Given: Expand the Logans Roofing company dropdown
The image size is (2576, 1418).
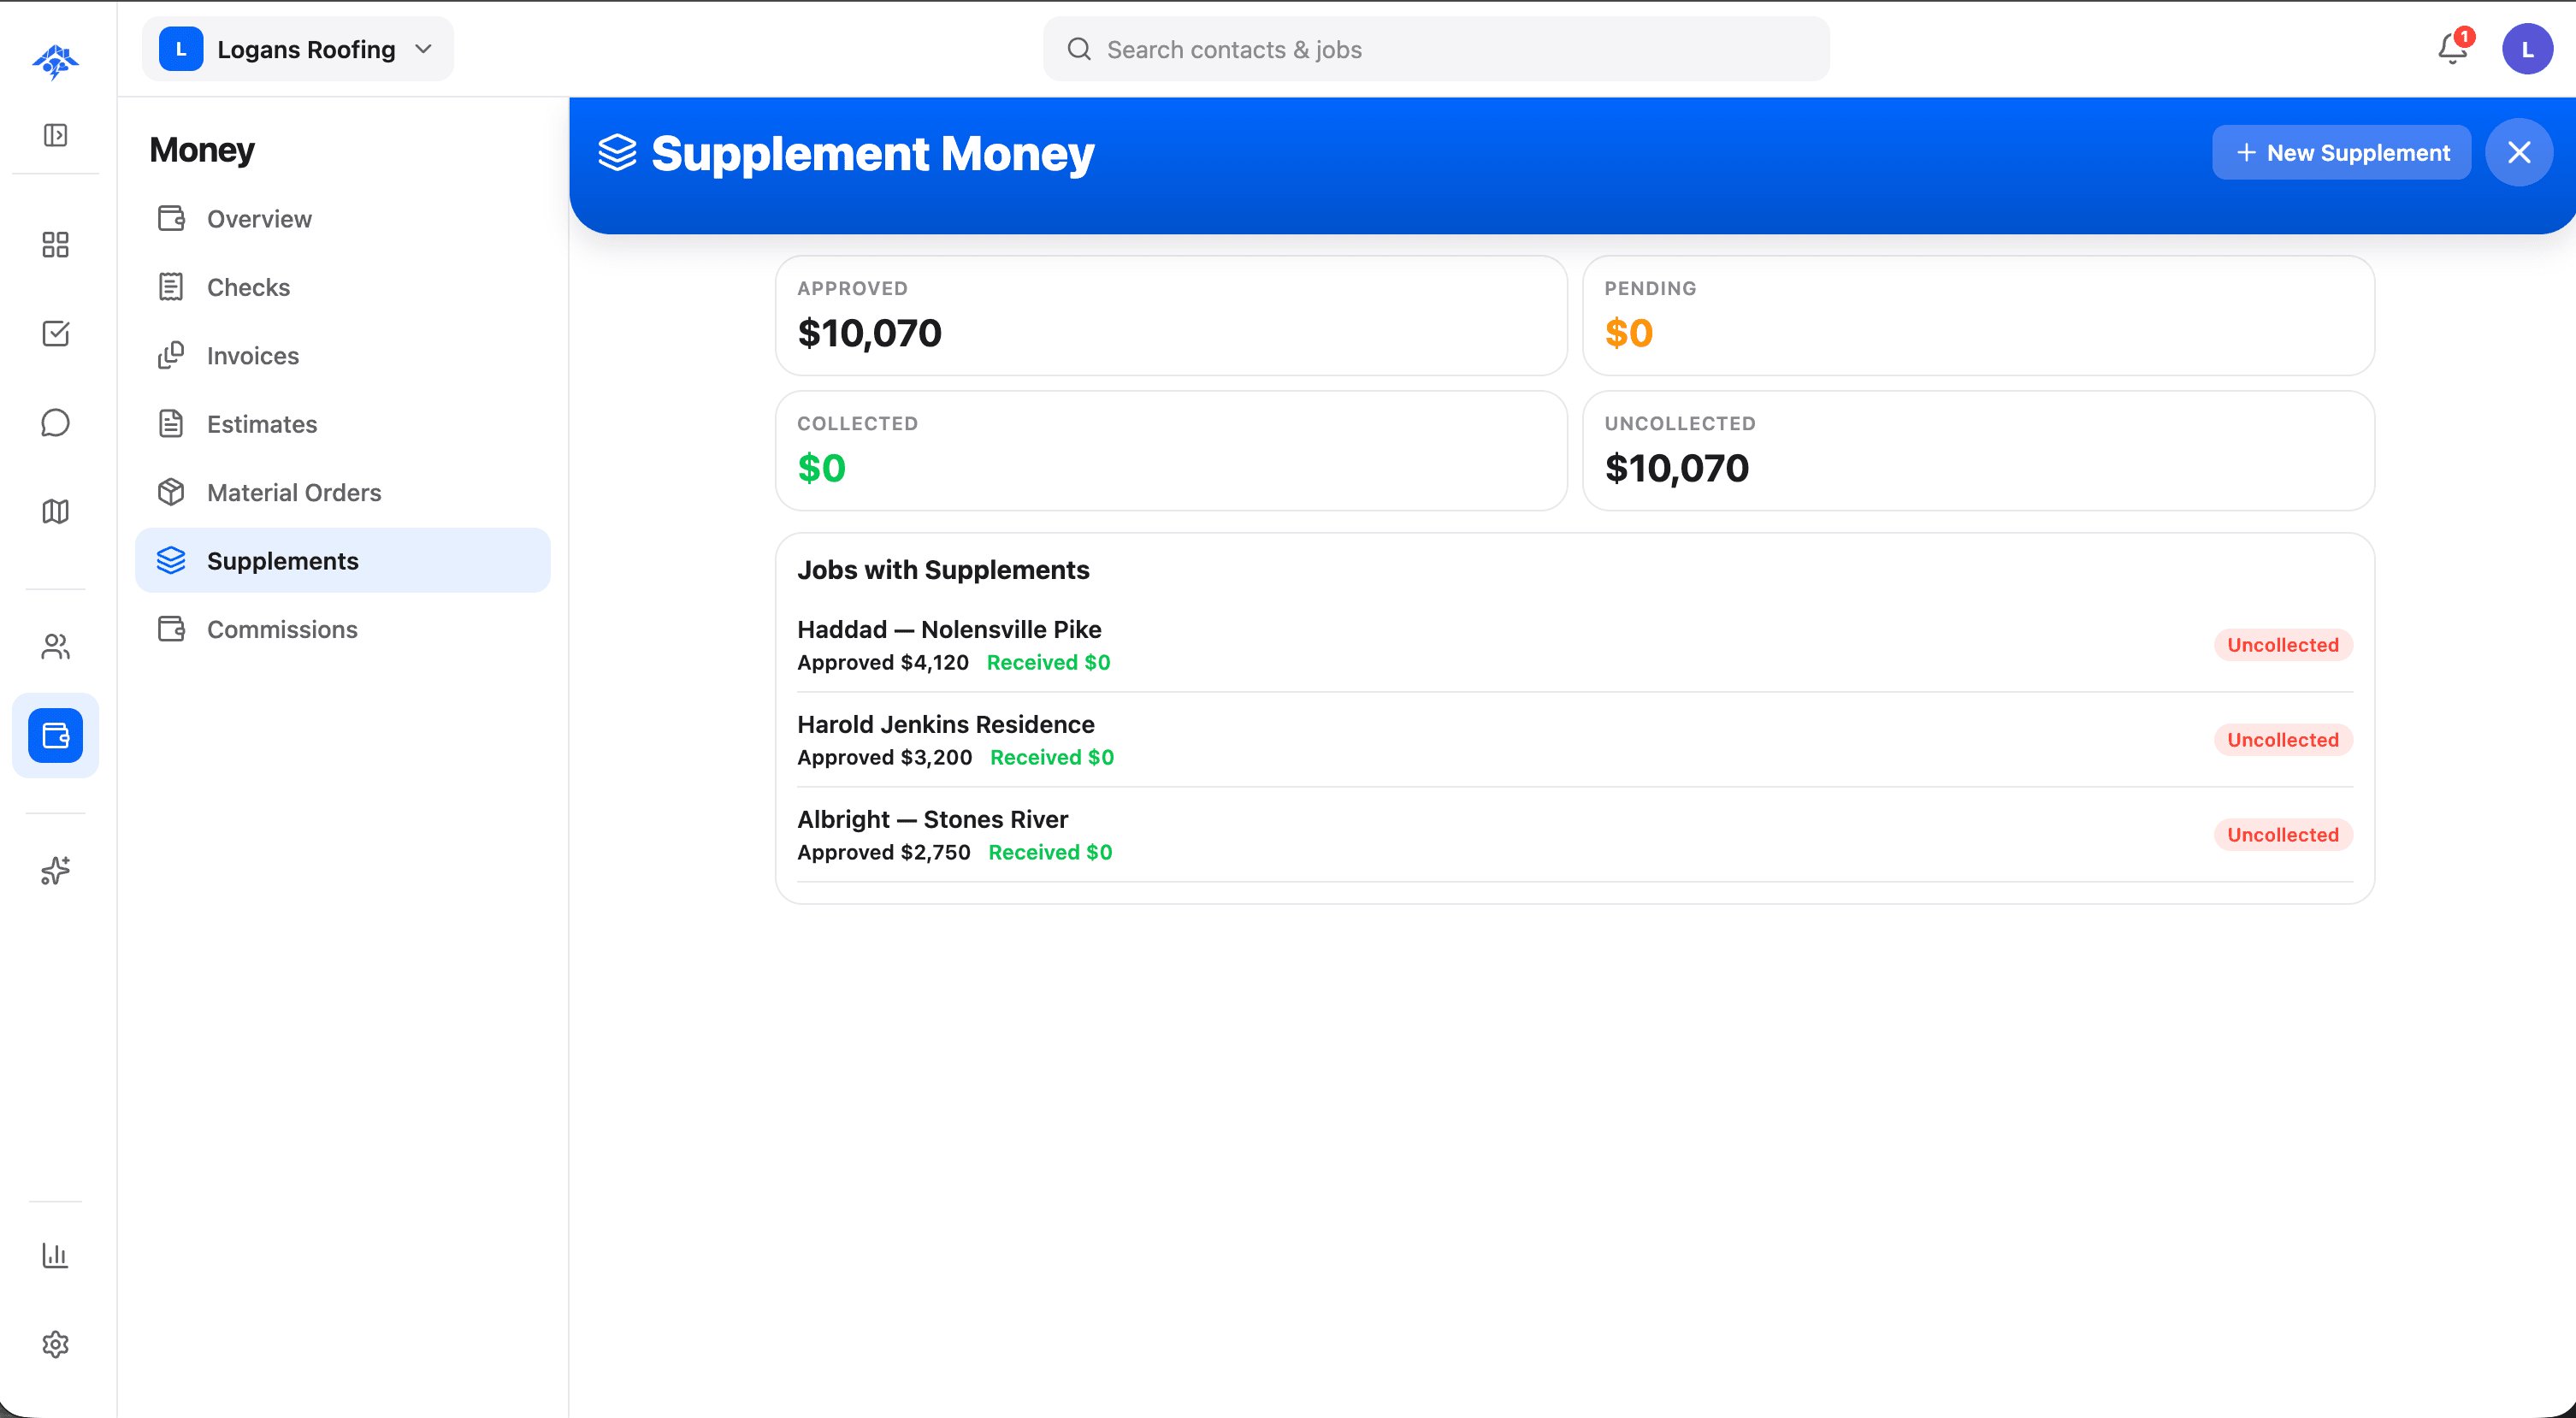Looking at the screenshot, I should (298, 49).
